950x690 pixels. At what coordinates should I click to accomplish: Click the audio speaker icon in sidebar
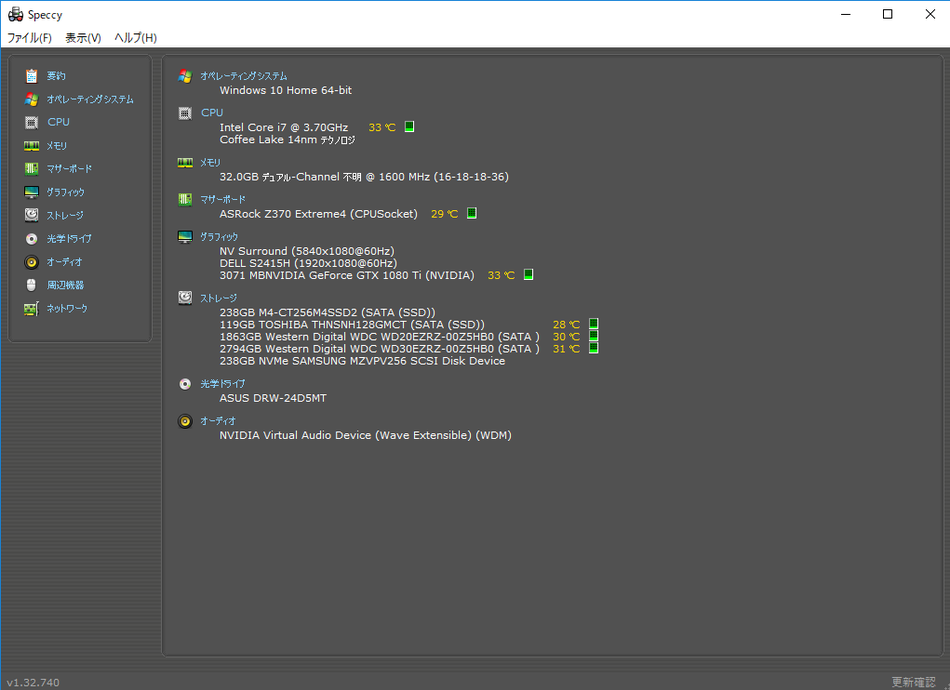32,262
